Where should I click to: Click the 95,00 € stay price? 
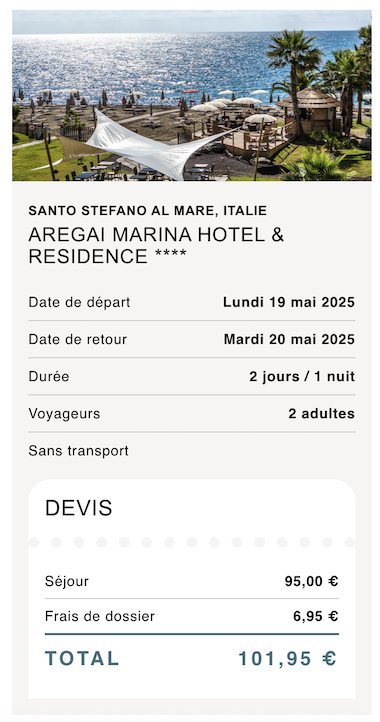311,582
